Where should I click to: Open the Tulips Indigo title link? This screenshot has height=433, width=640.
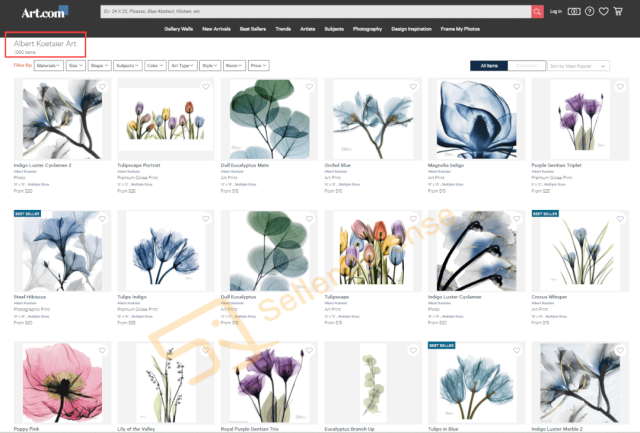131,297
